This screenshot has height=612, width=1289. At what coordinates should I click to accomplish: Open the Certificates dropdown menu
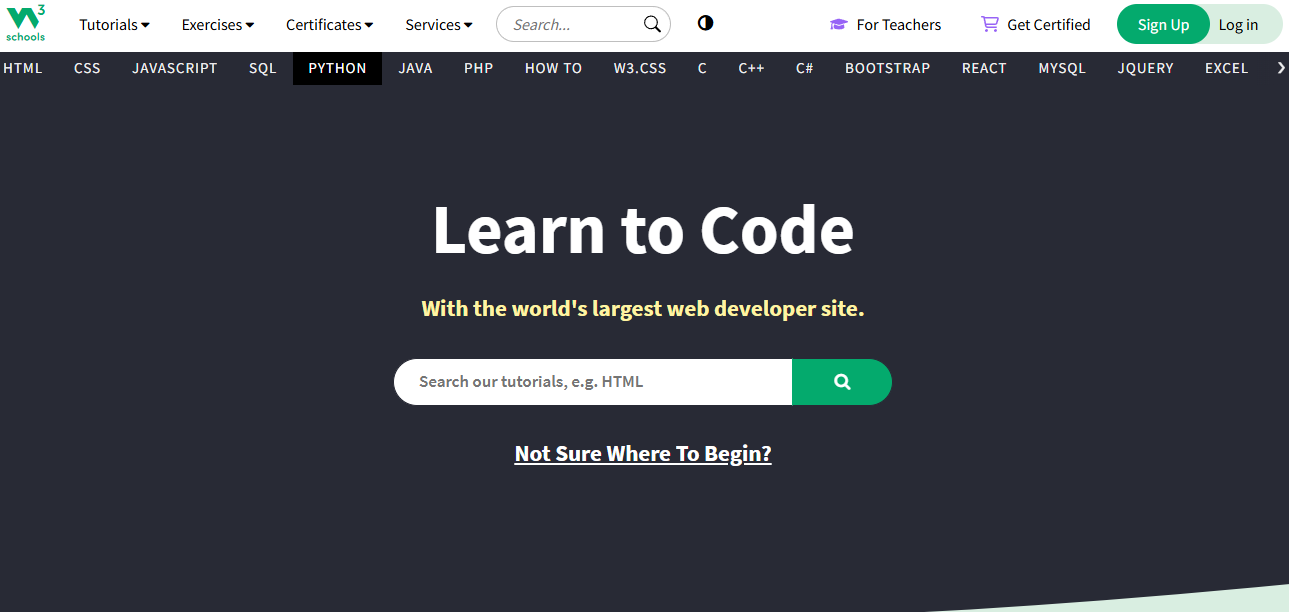[x=330, y=25]
